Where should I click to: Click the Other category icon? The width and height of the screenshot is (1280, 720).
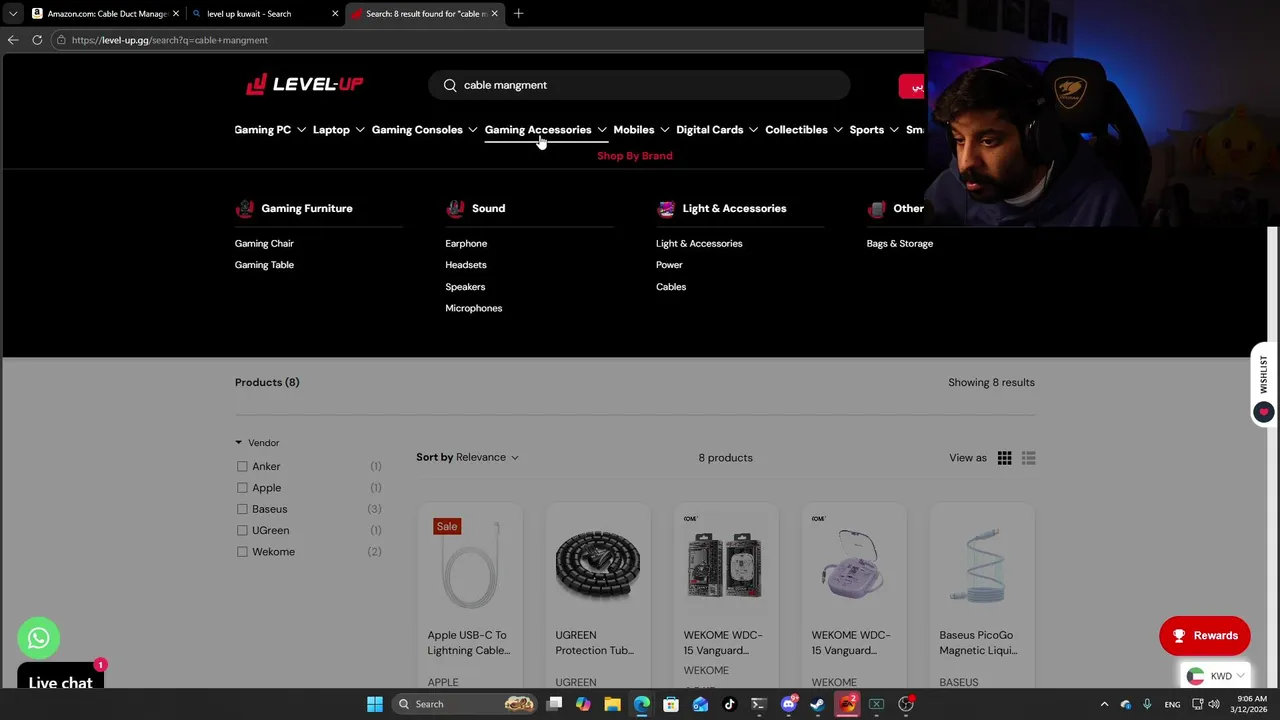[x=877, y=208]
